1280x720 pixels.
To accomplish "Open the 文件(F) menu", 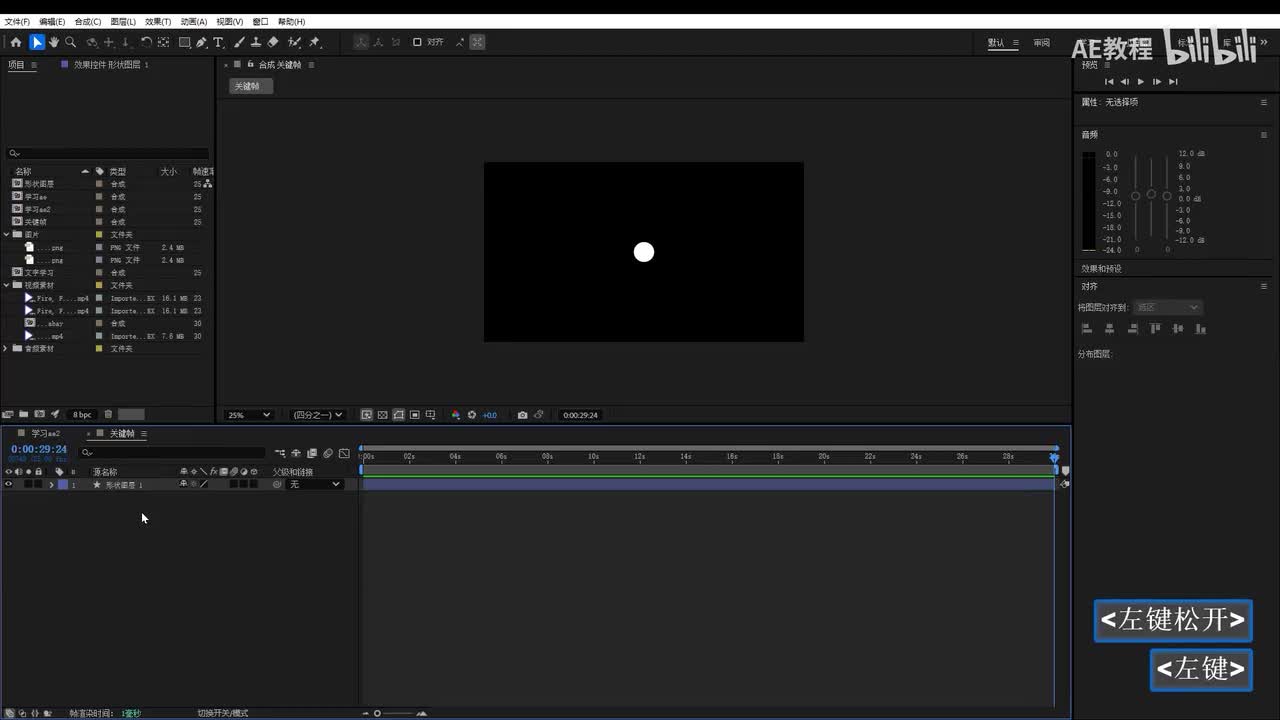I will [x=17, y=21].
